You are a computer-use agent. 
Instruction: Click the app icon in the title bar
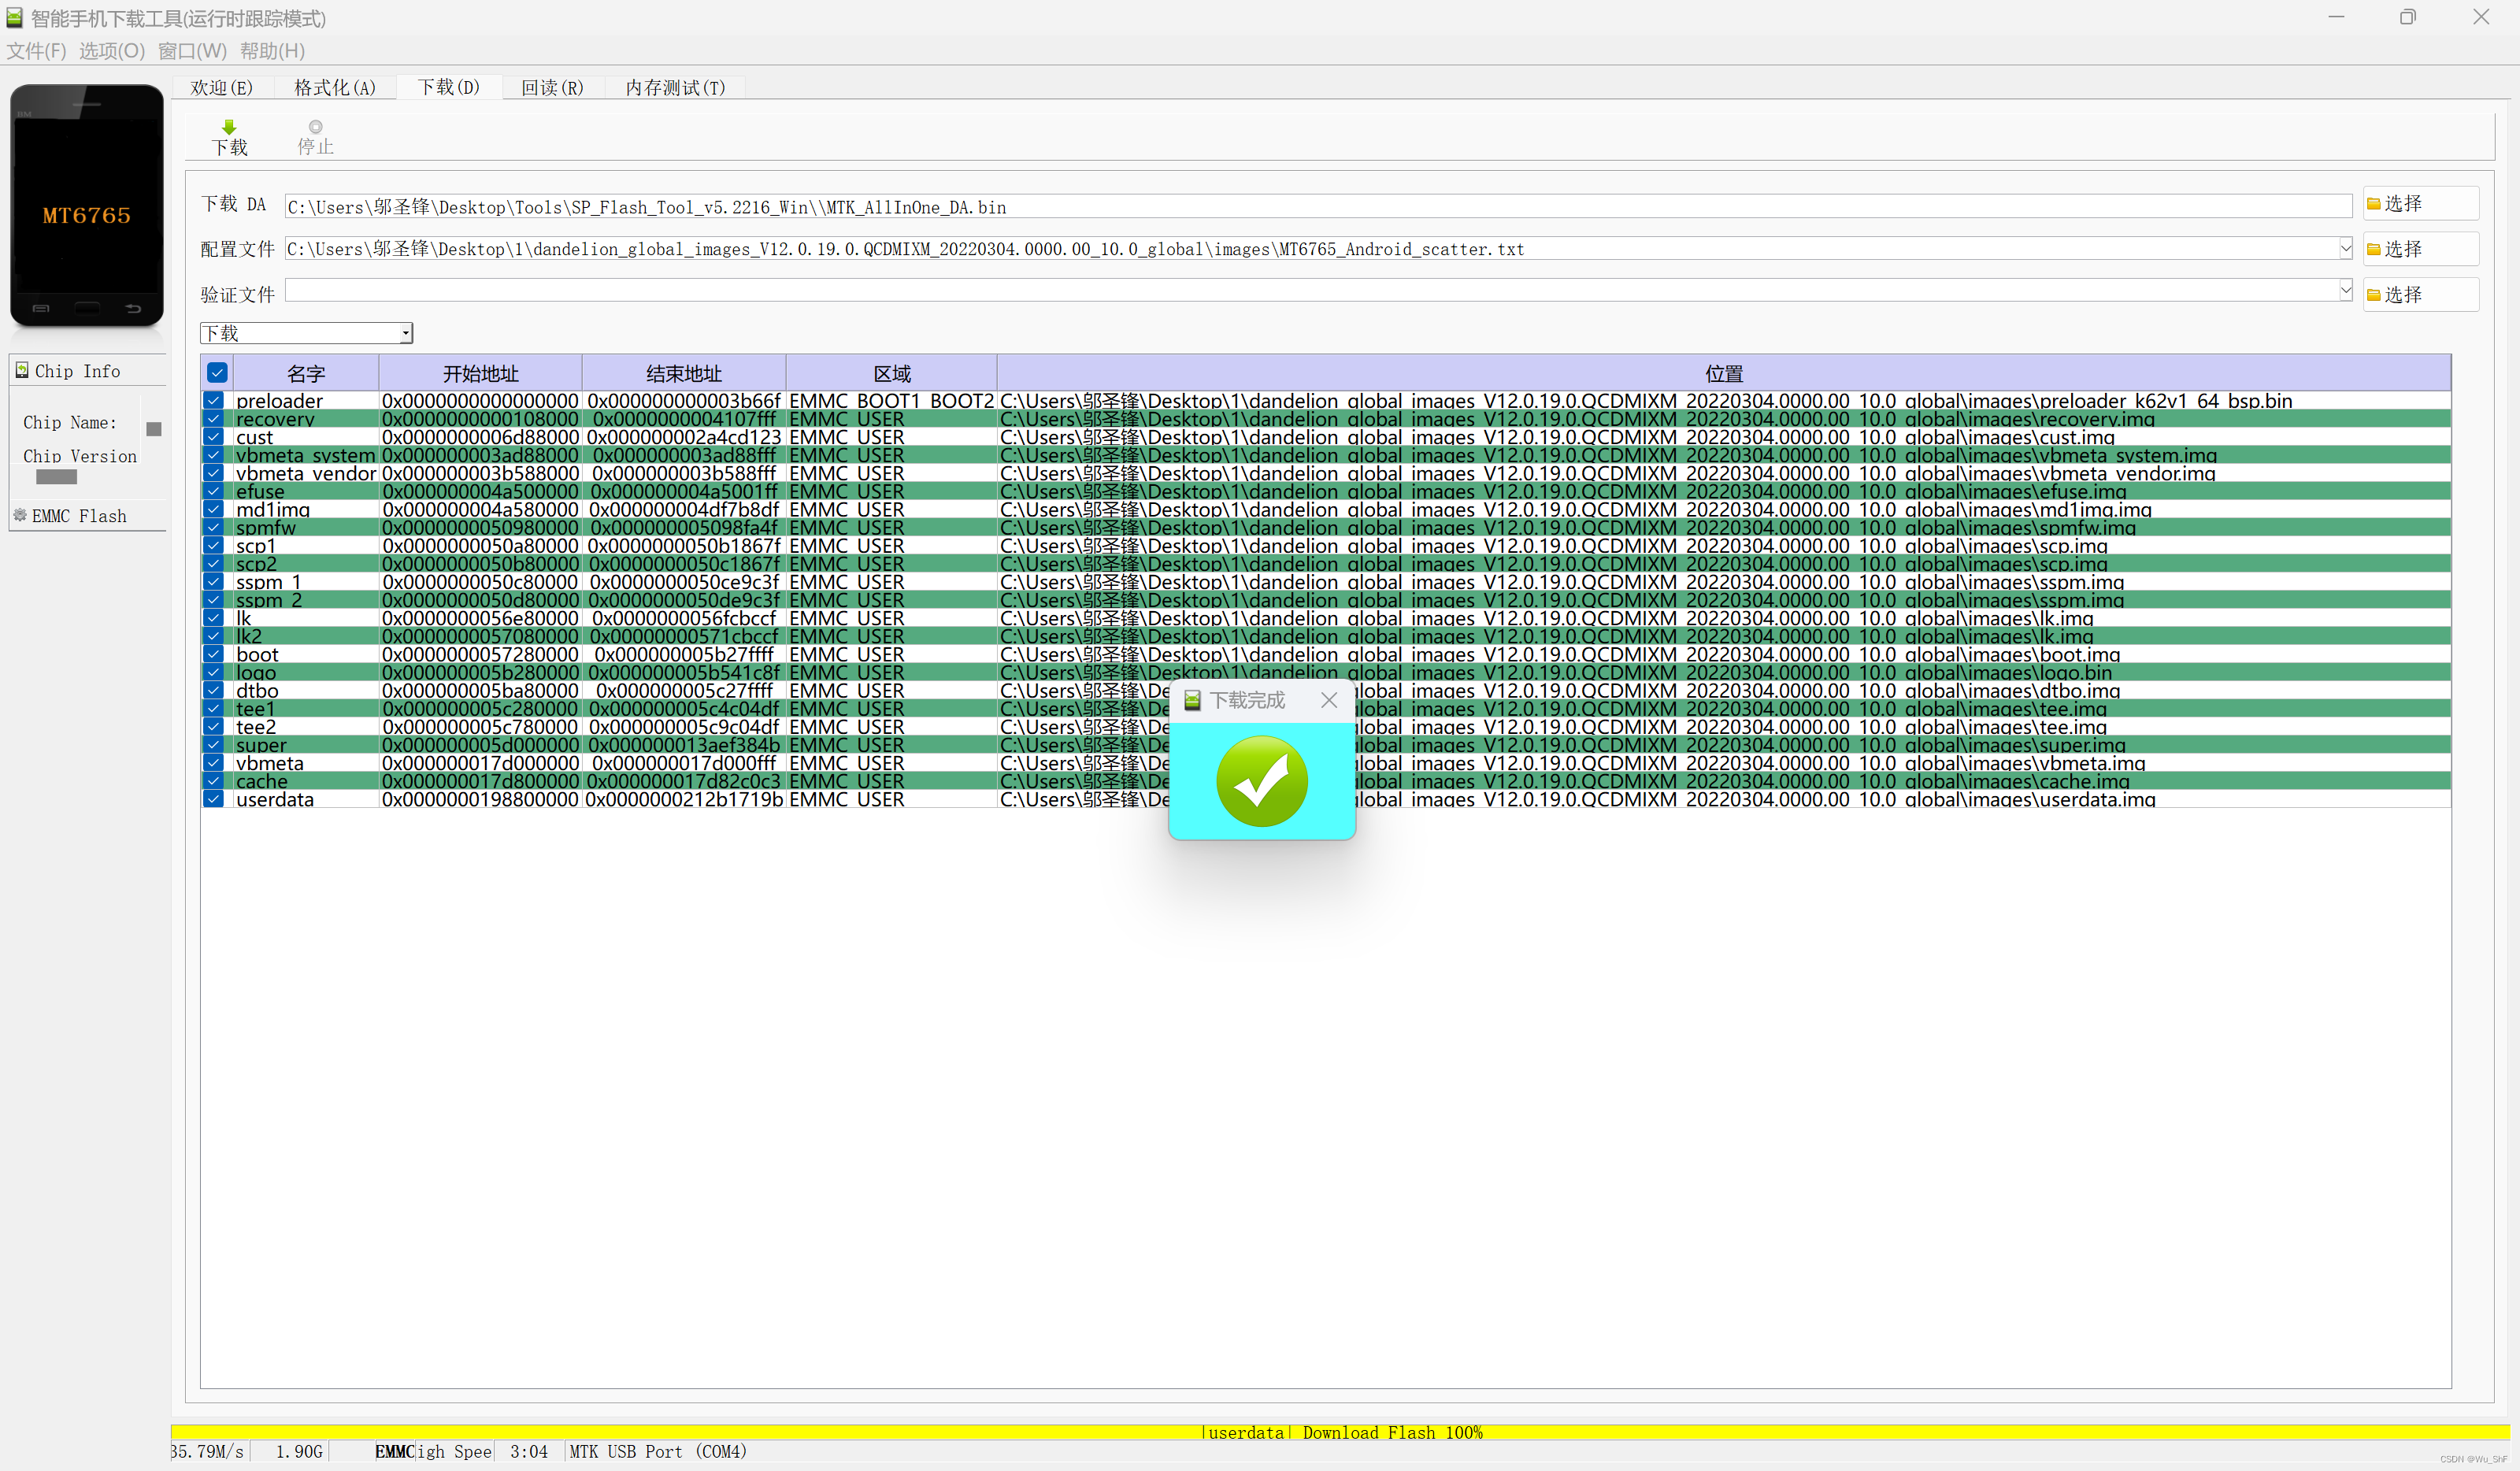tap(14, 17)
